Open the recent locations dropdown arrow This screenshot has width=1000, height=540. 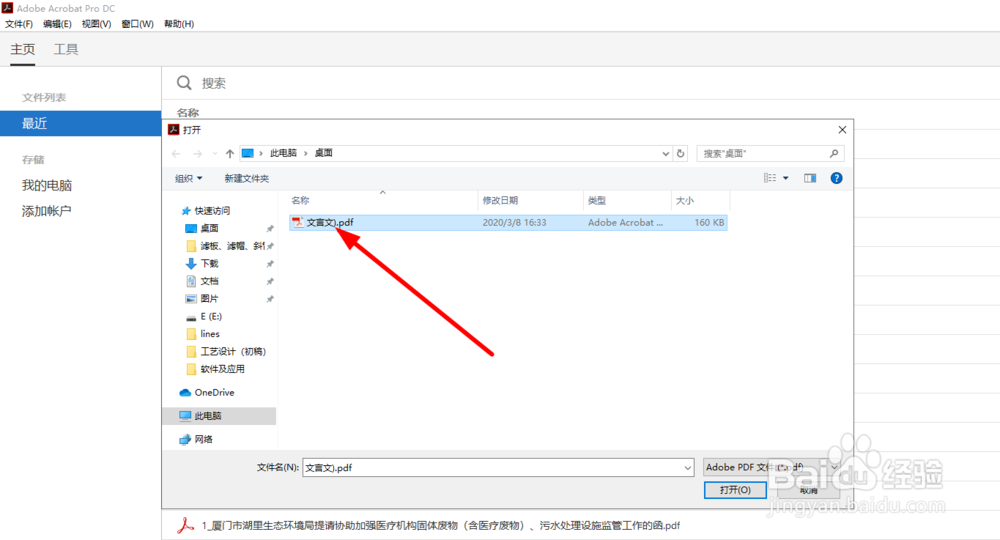pos(214,154)
